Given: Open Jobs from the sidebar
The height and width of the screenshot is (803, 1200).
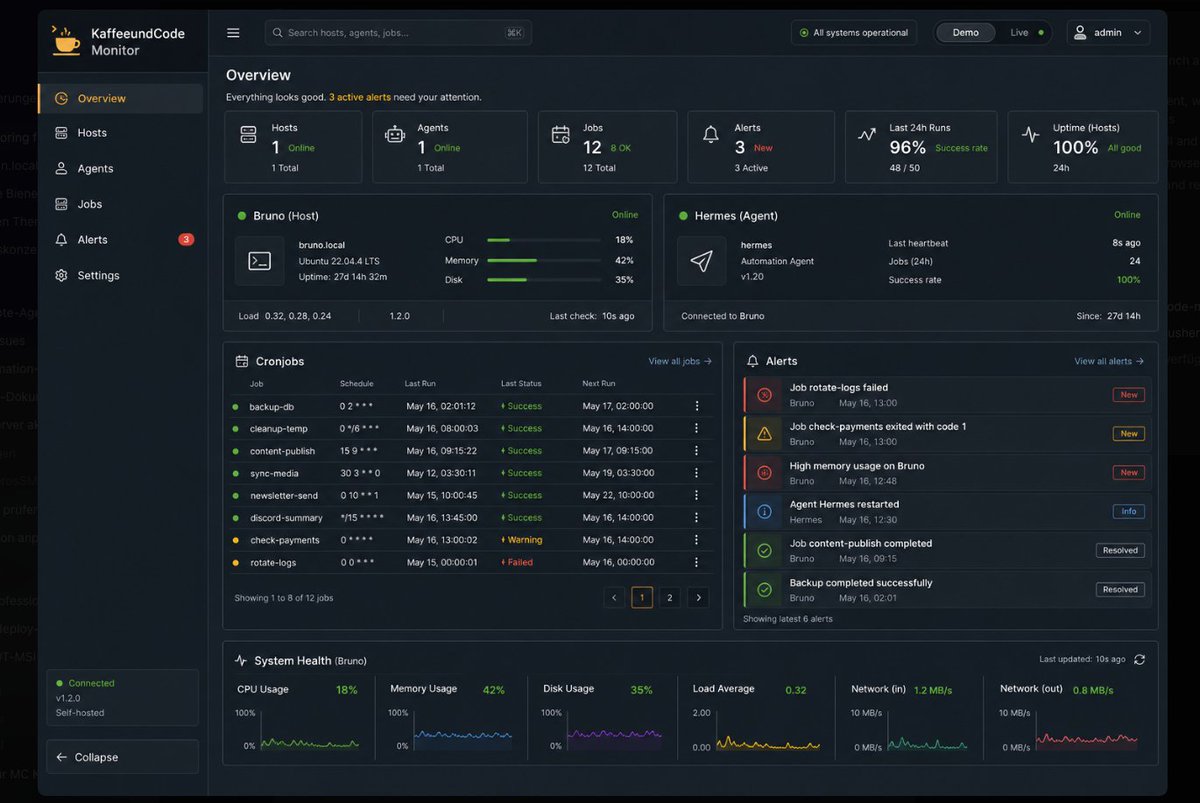Looking at the screenshot, I should click(x=121, y=204).
